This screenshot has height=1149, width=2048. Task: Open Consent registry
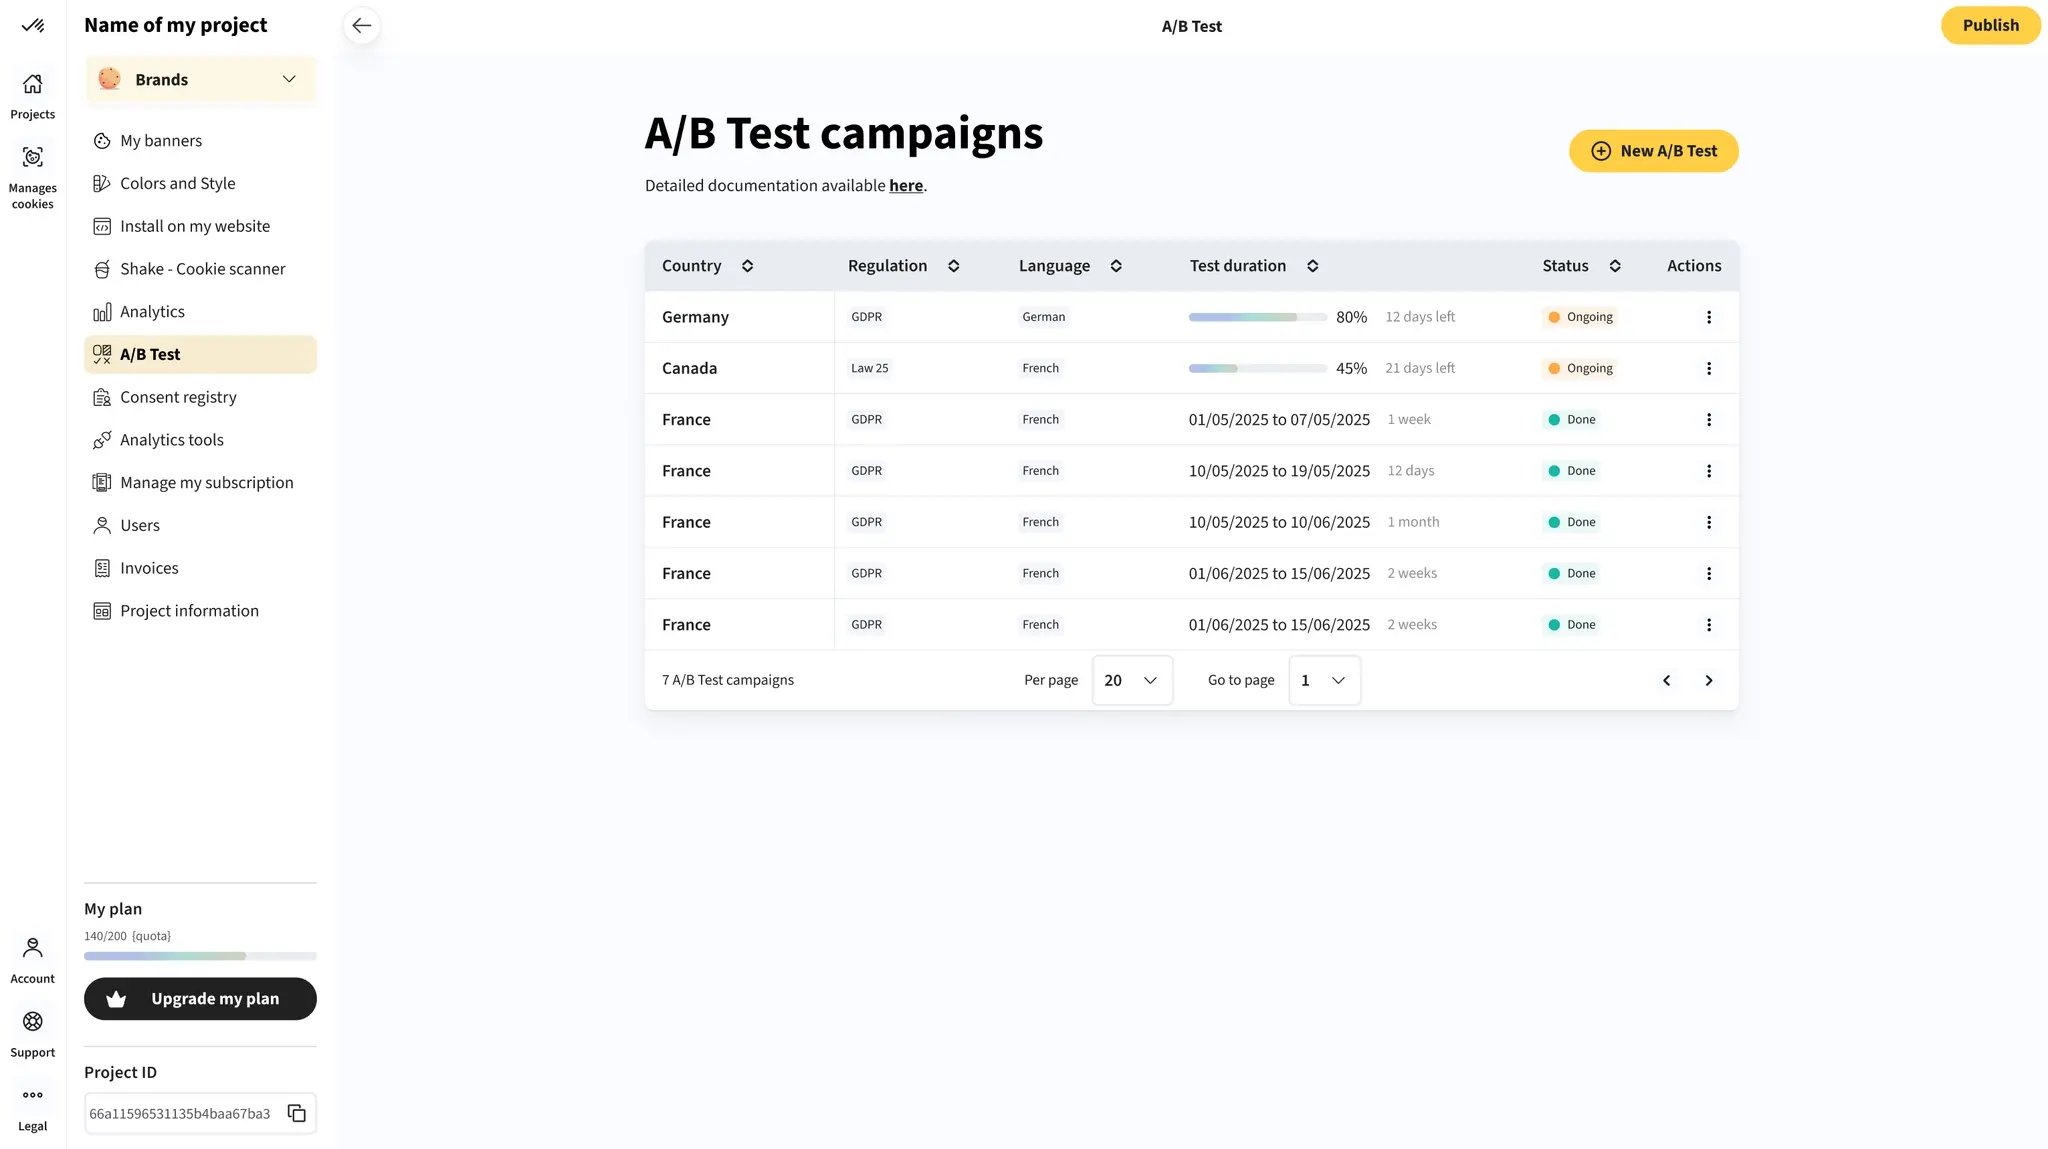tap(200, 397)
